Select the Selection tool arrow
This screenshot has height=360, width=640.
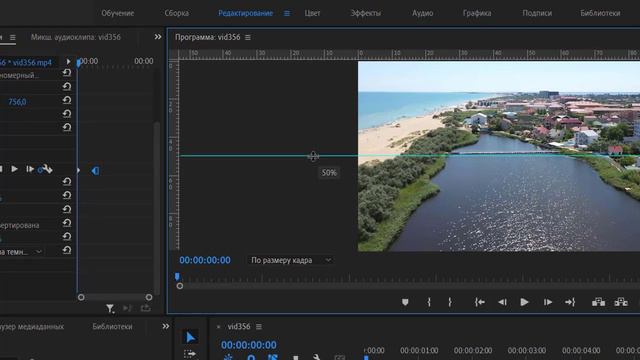coord(190,337)
